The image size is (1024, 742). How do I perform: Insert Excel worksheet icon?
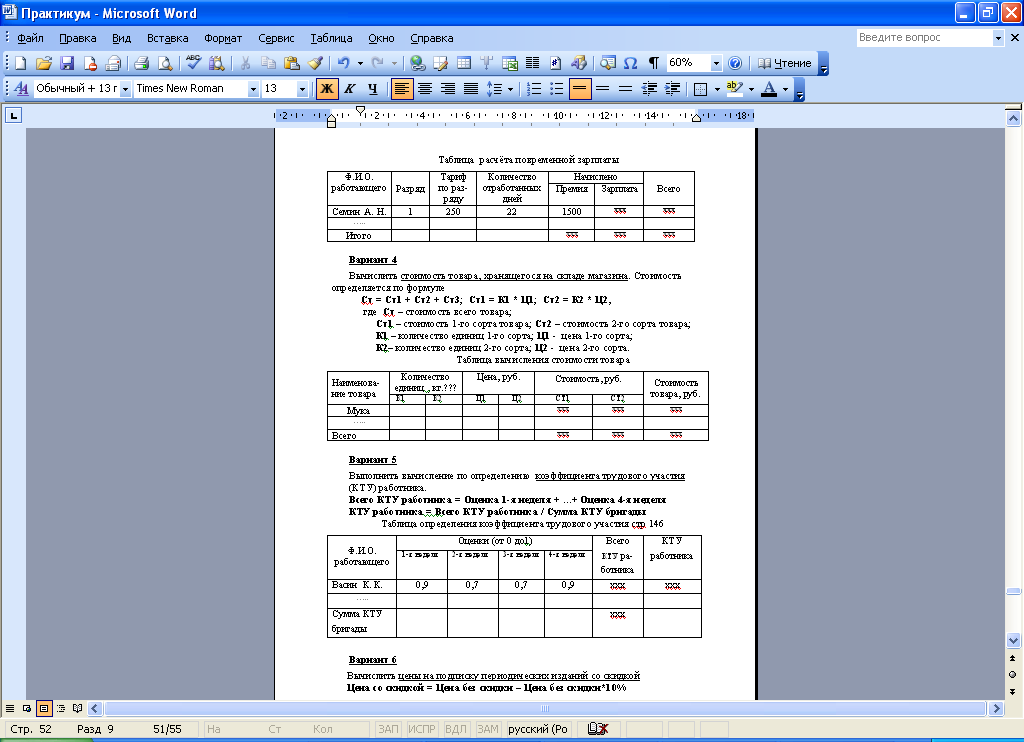pos(509,63)
